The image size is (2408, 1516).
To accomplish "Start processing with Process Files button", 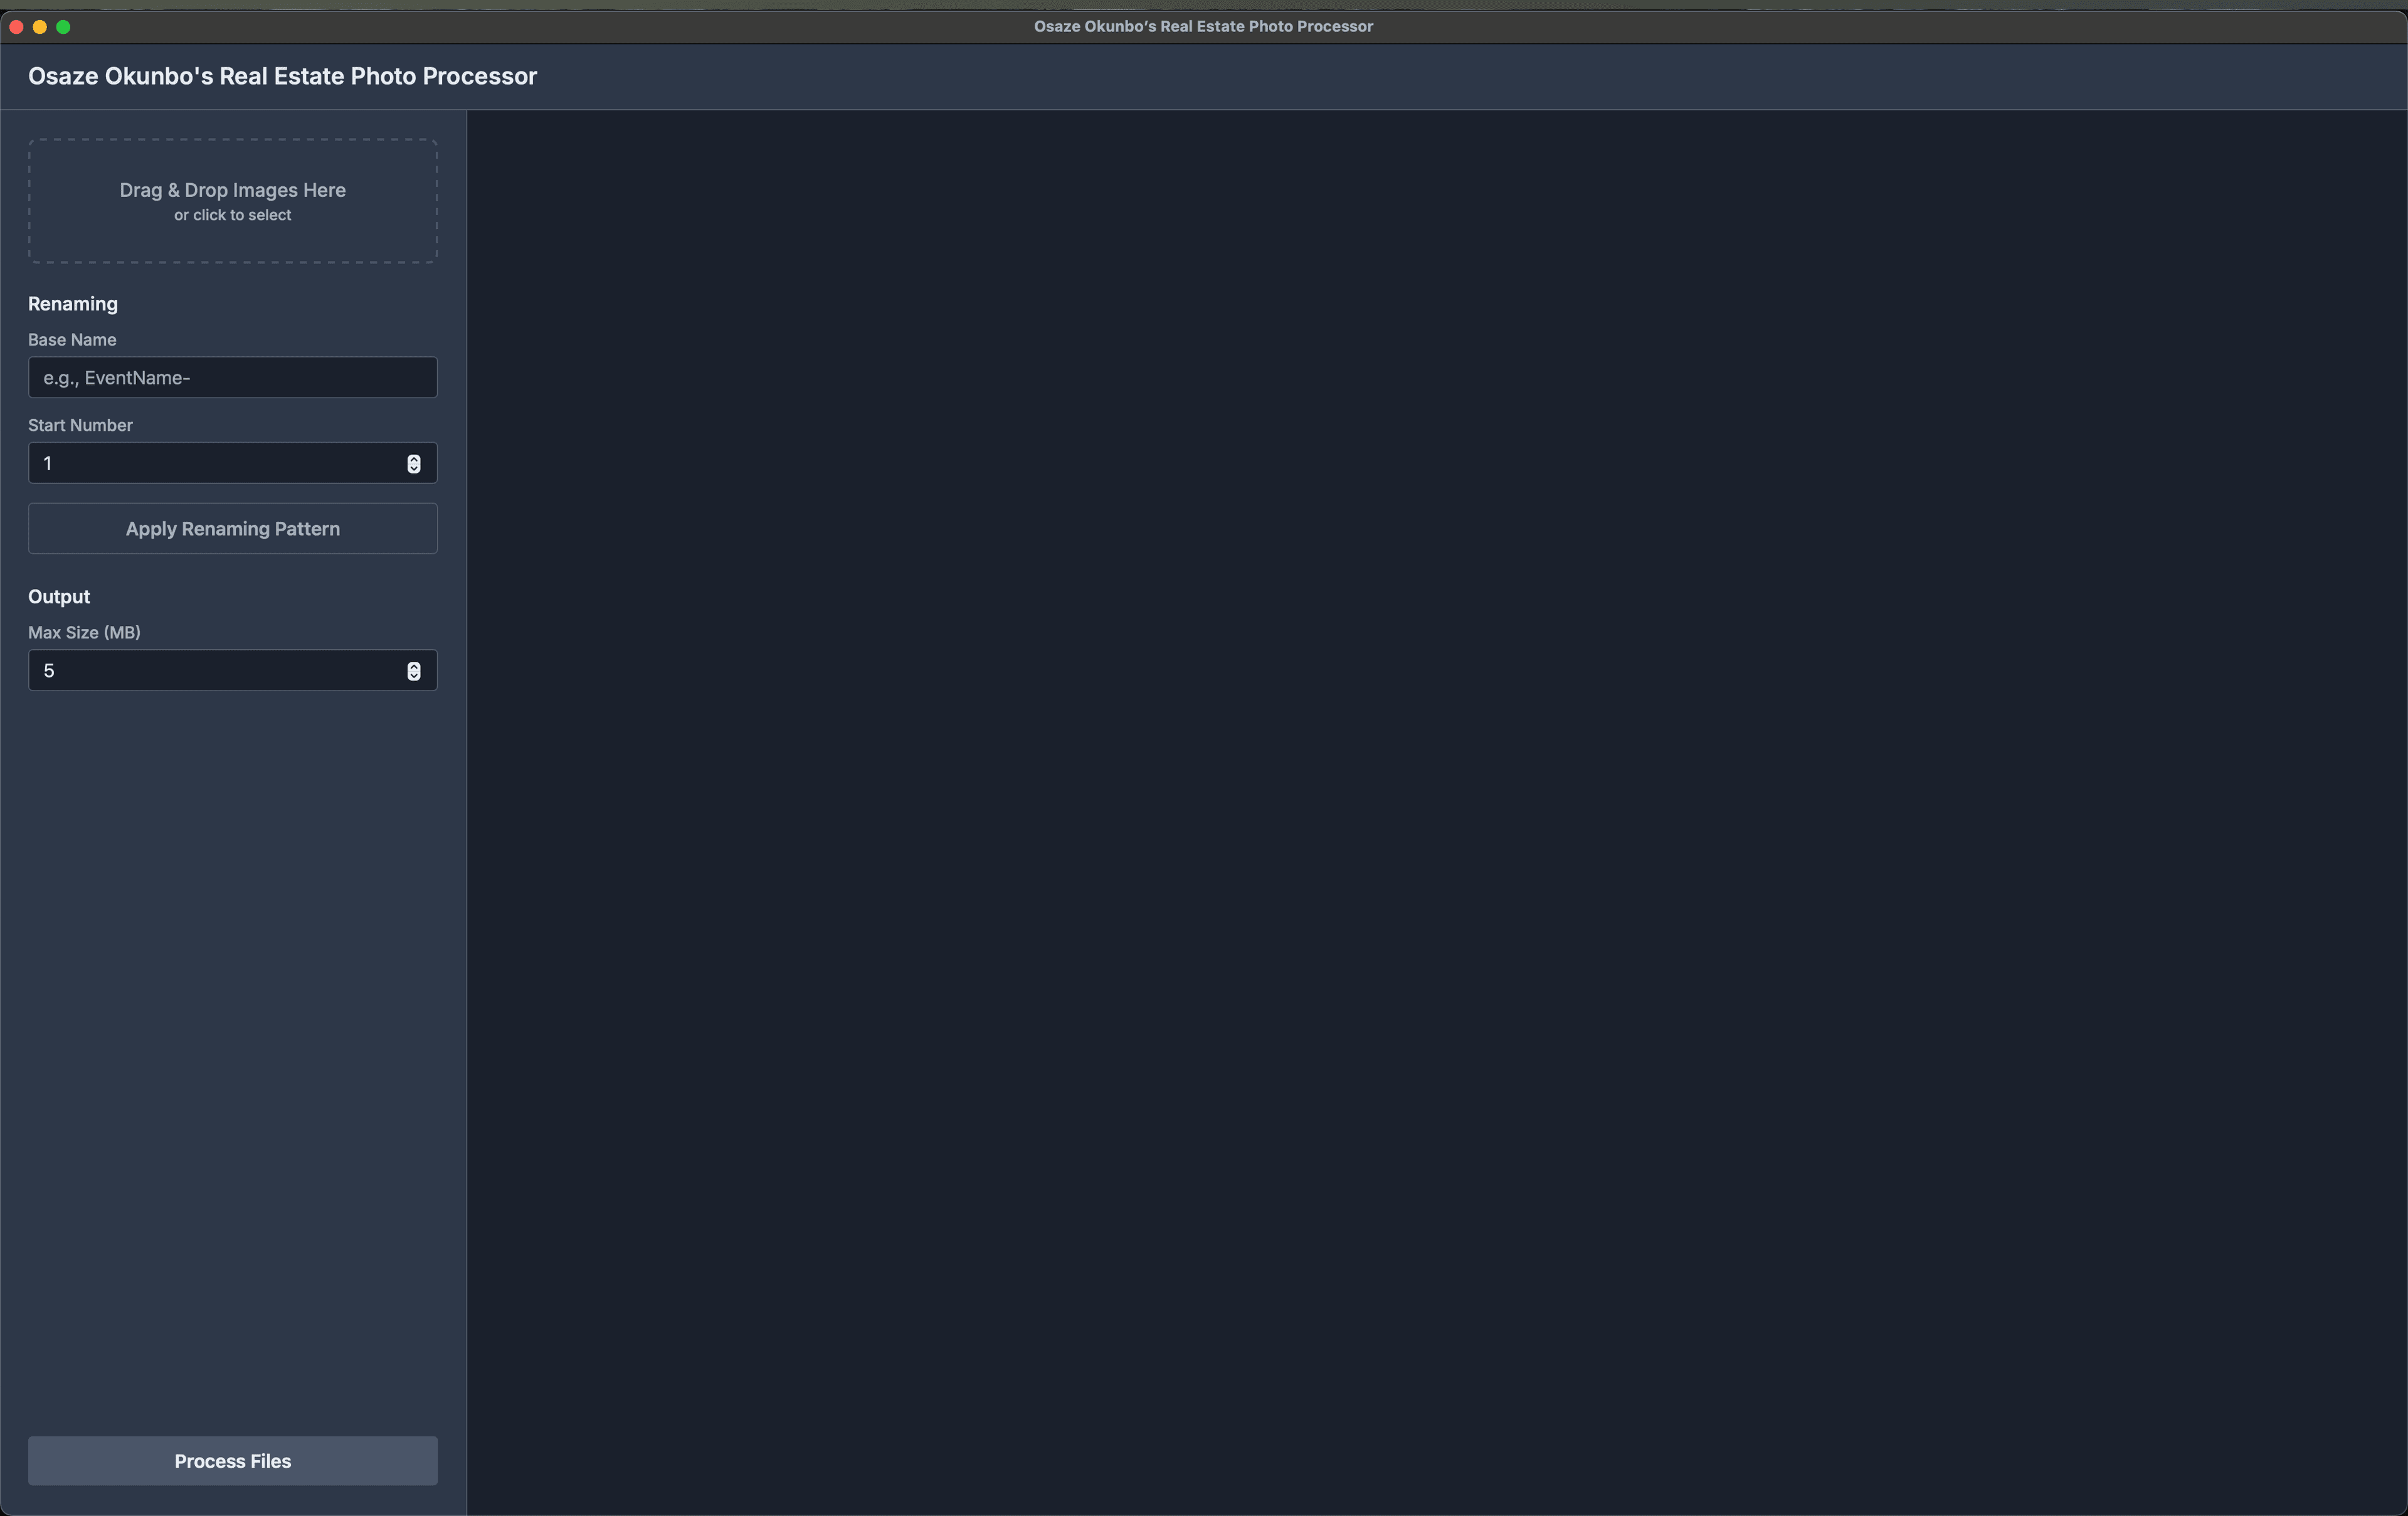I will click(232, 1460).
